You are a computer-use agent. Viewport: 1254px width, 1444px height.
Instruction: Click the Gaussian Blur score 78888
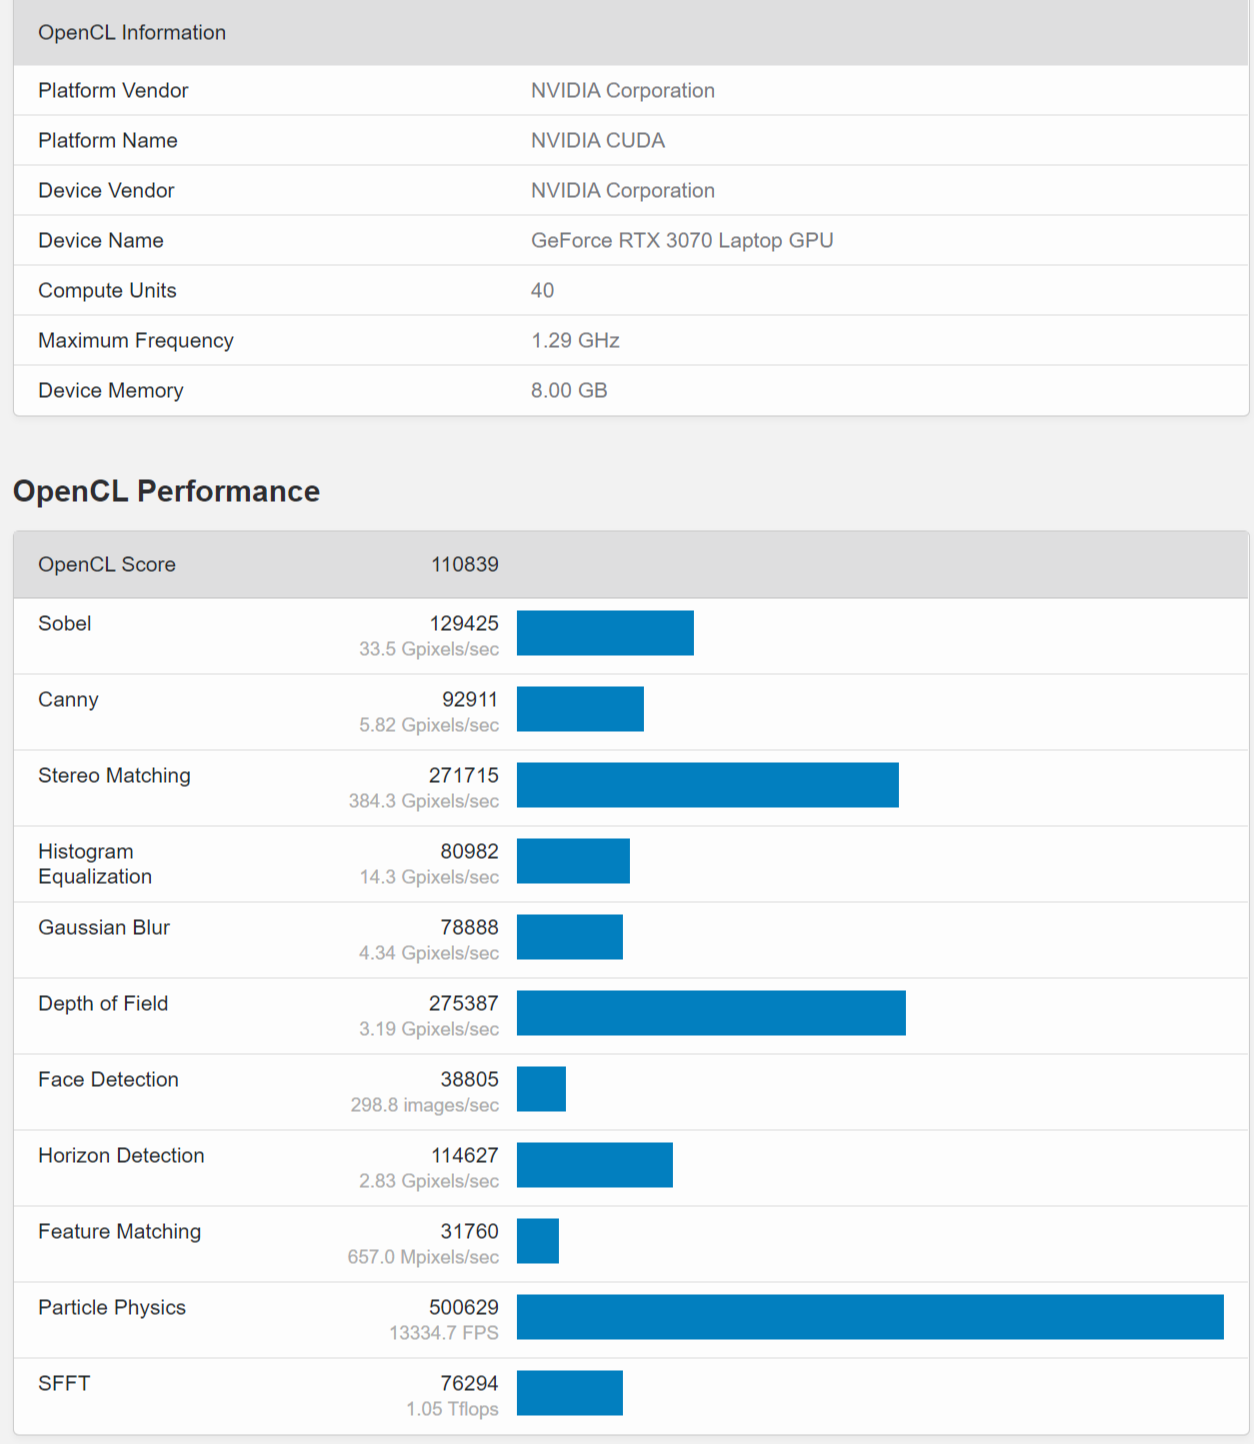click(470, 927)
